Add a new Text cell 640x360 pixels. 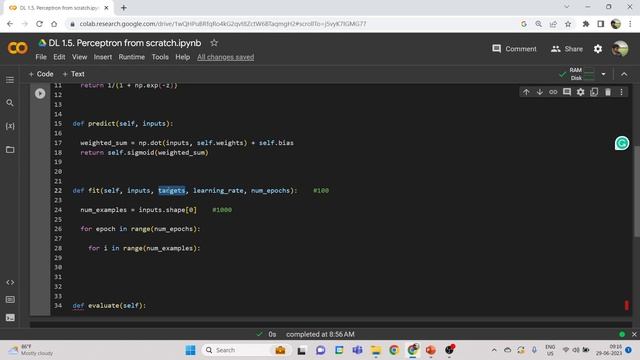click(x=73, y=74)
